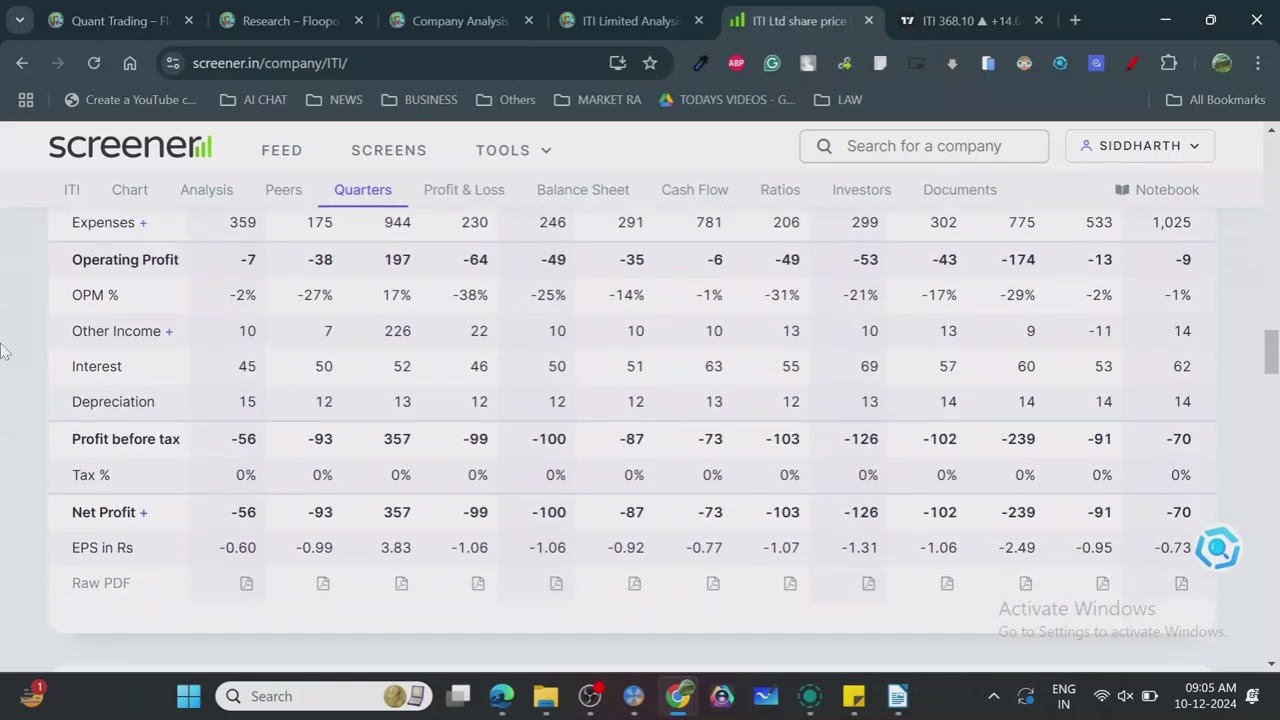The width and height of the screenshot is (1280, 720).
Task: Jump to the Chart section
Action: click(130, 190)
